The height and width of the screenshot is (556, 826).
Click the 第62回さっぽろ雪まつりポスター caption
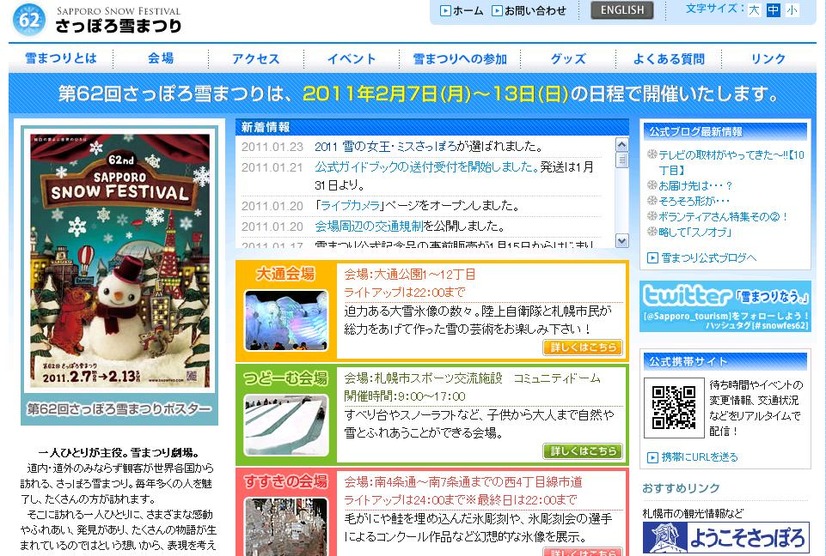119,409
